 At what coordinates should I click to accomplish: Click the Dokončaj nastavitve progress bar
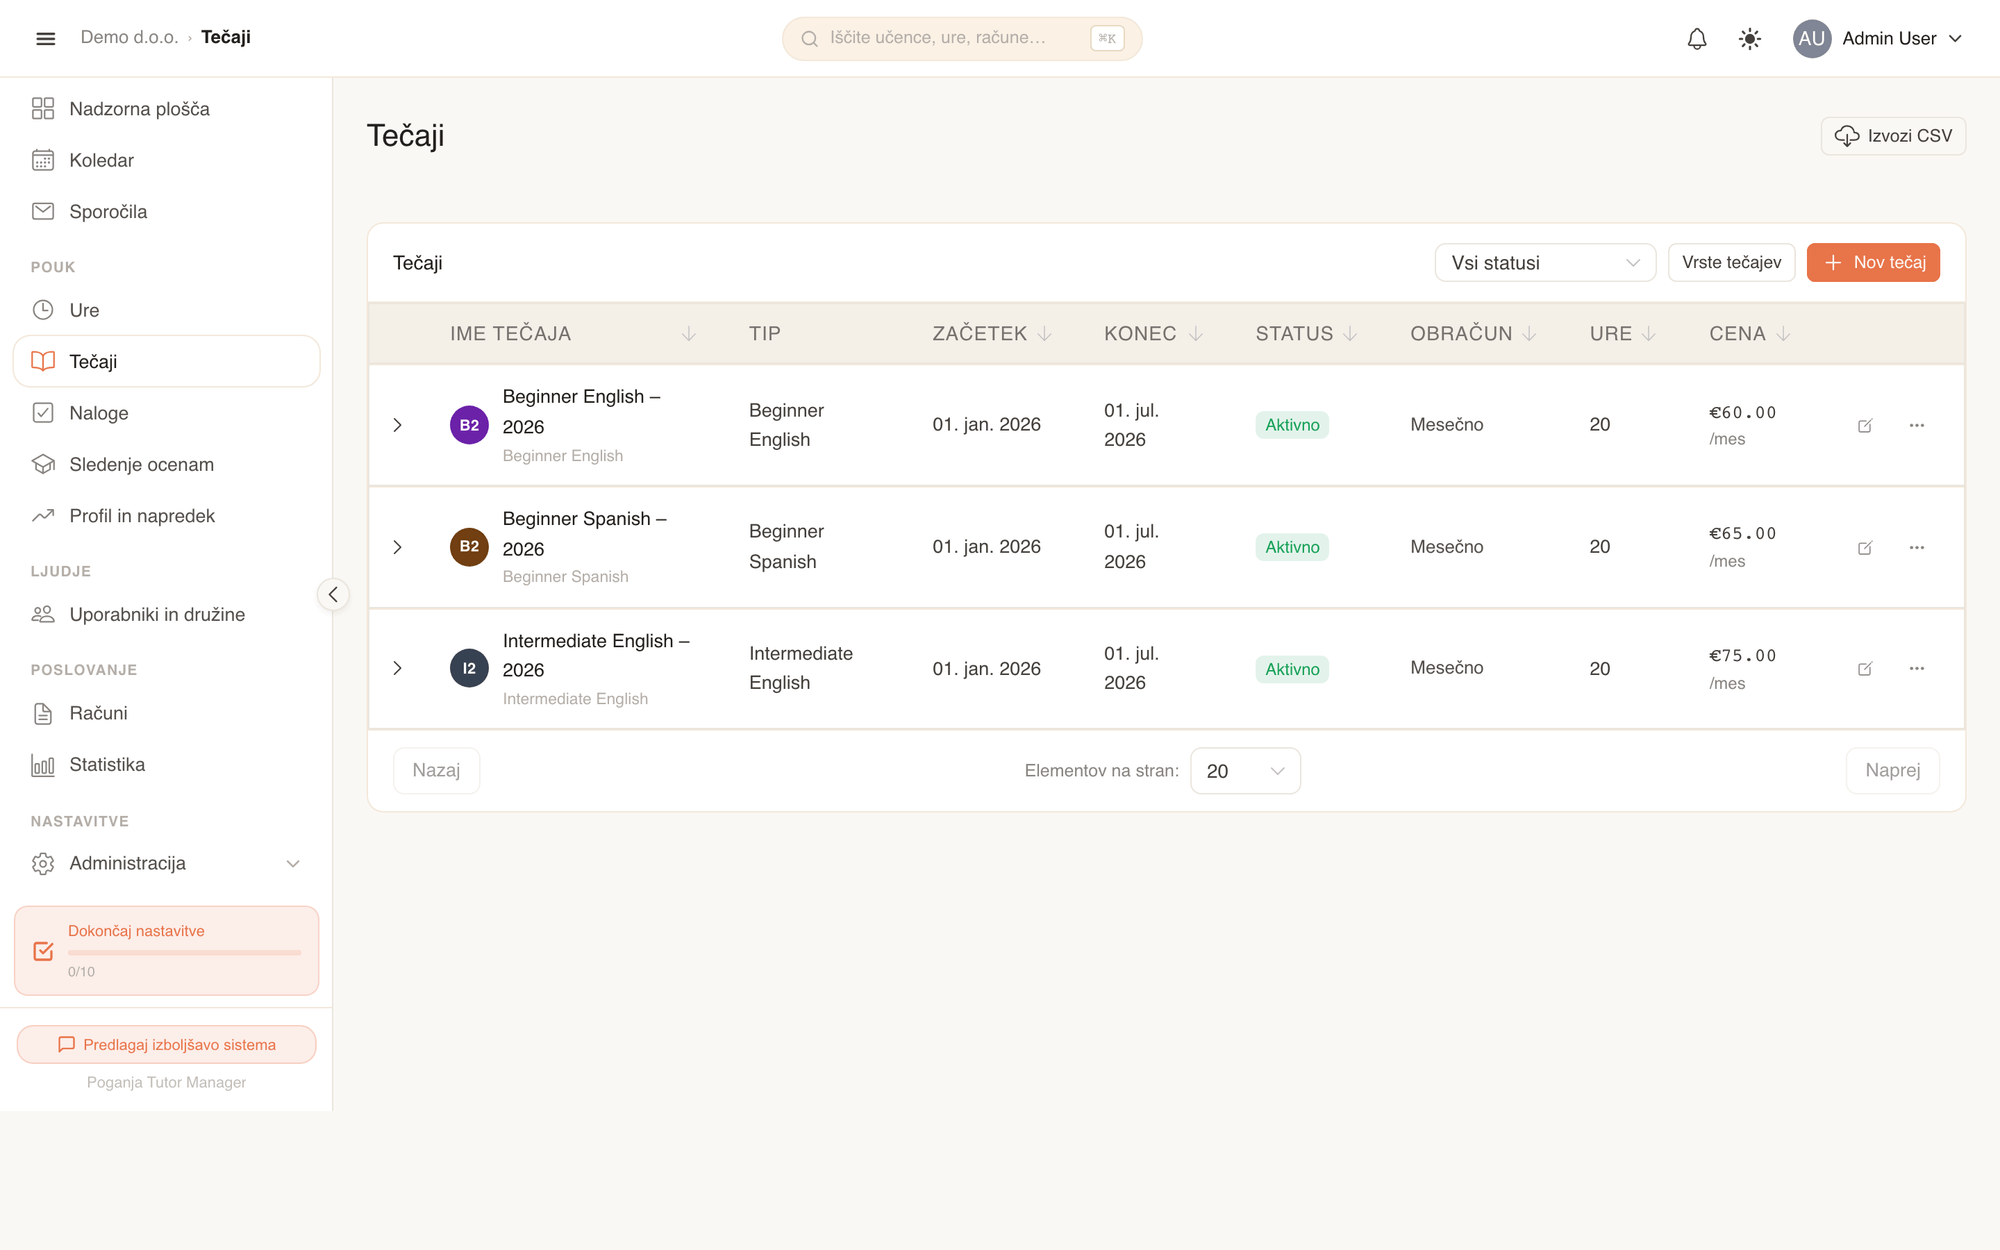tap(184, 953)
